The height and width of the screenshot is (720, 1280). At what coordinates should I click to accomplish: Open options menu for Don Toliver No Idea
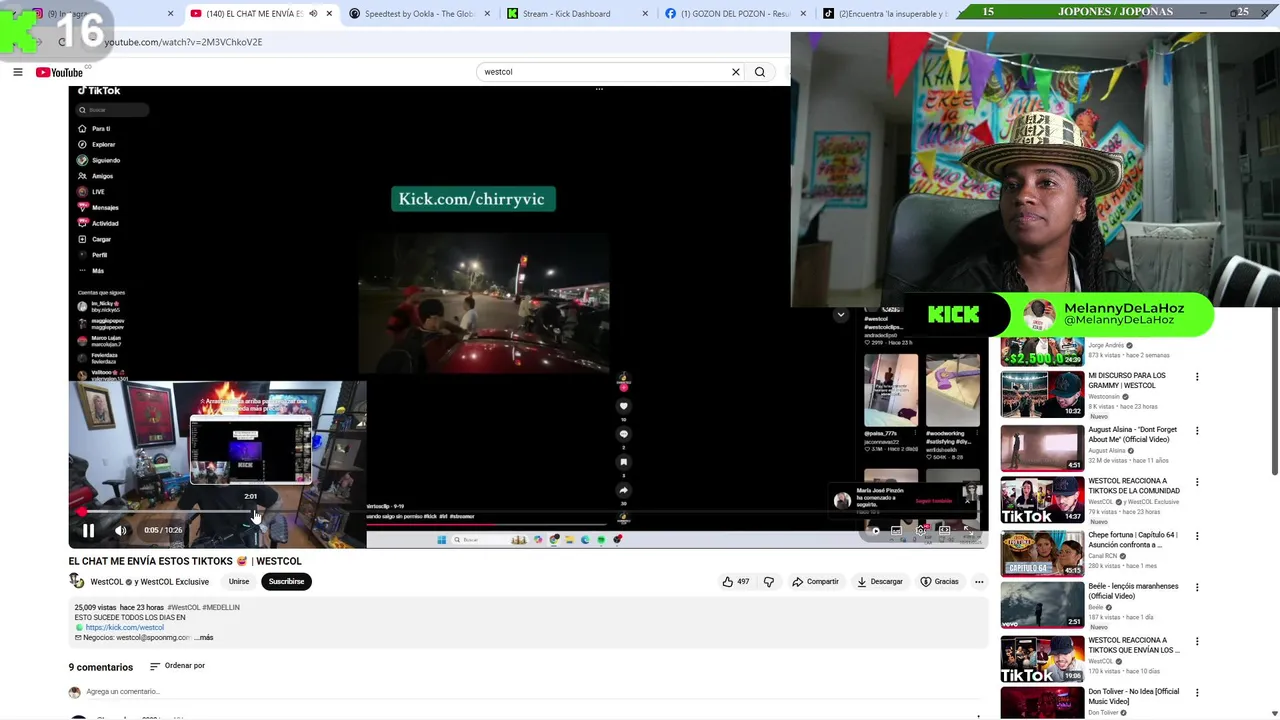pyautogui.click(x=1197, y=692)
